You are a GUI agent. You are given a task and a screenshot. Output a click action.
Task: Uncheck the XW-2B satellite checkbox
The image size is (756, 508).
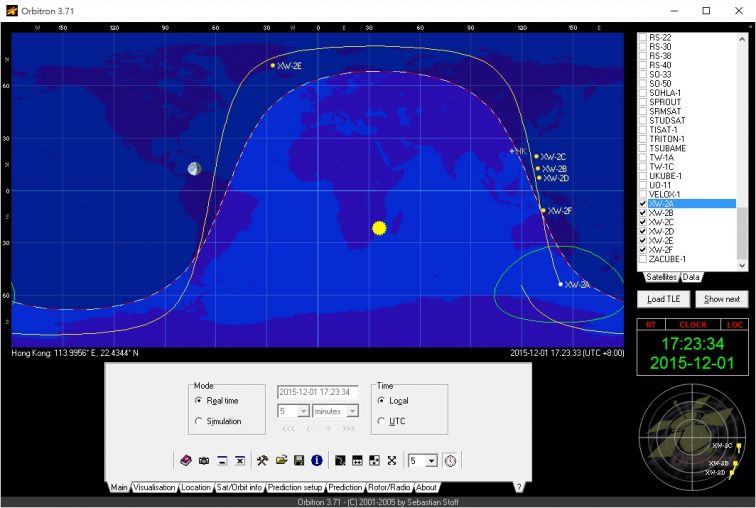(x=643, y=213)
